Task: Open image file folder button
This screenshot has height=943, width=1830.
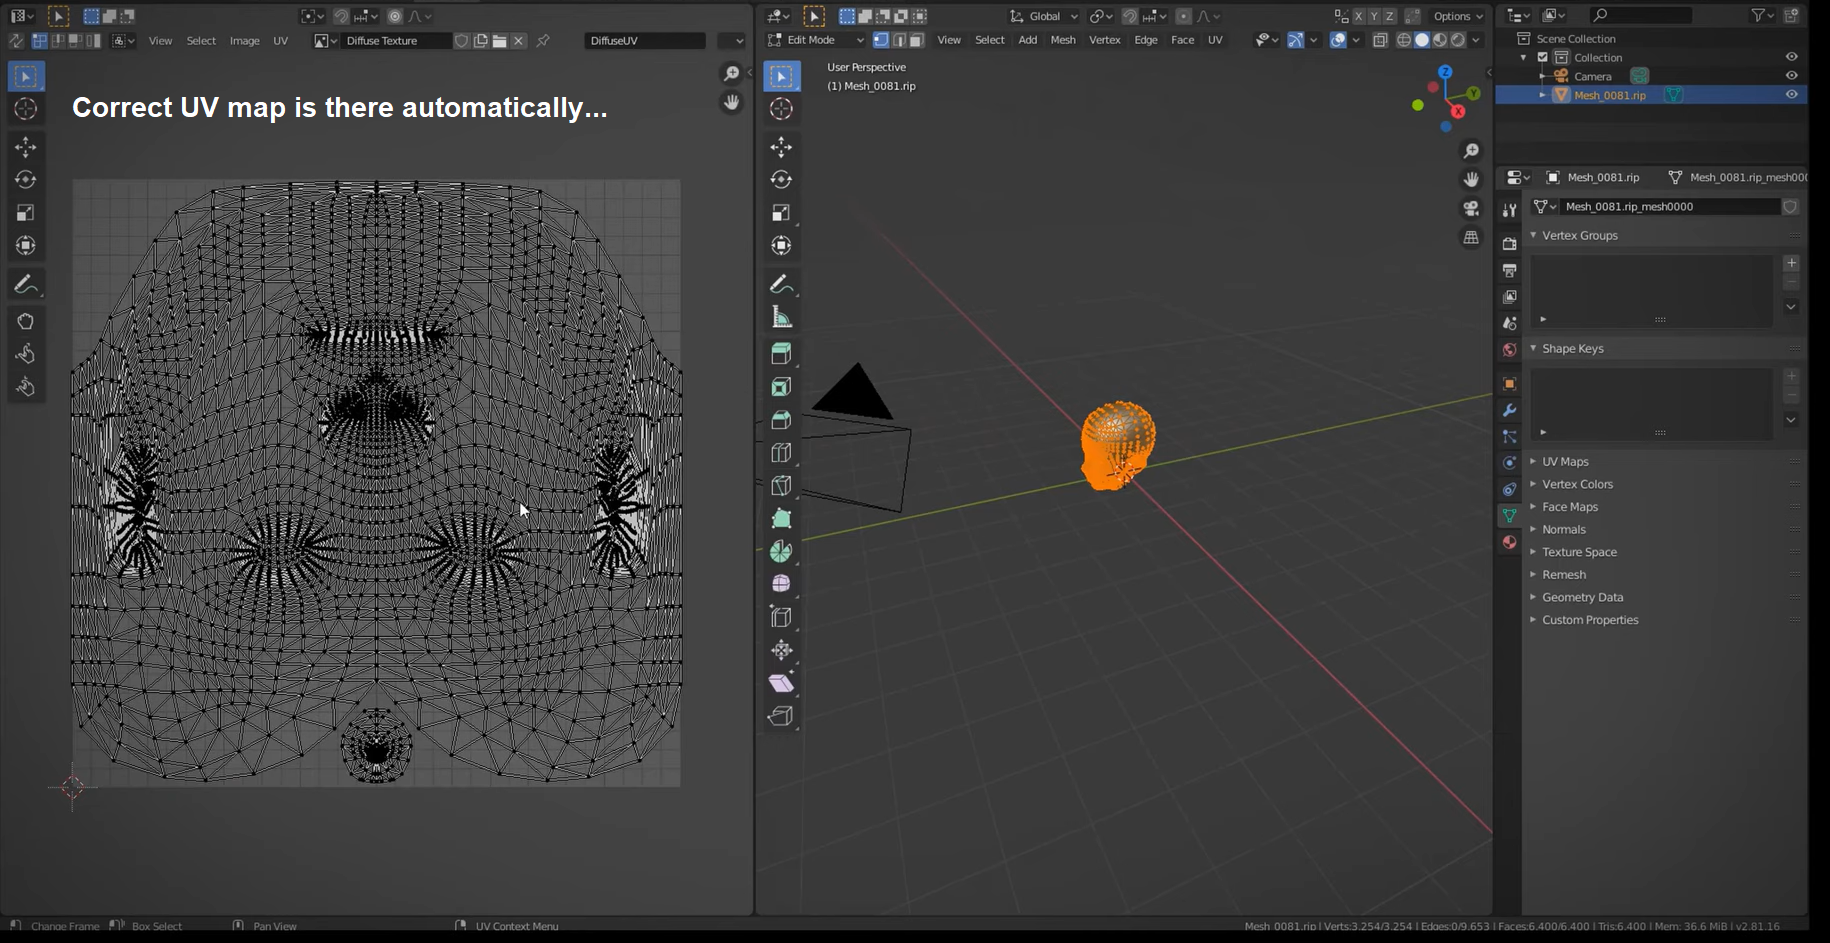Action: [x=499, y=41]
